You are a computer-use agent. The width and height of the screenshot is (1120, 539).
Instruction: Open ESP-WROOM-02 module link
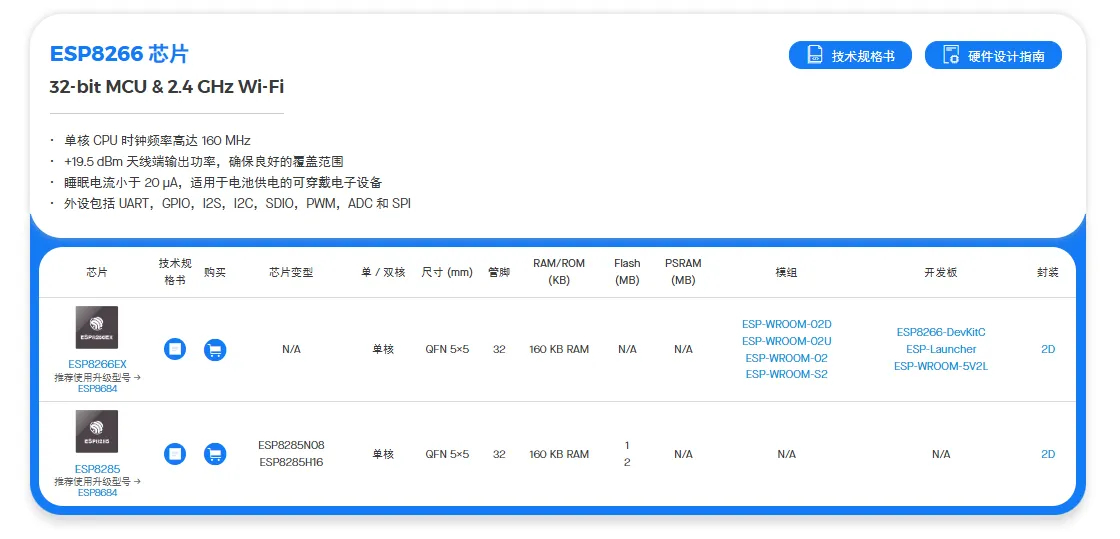[x=786, y=358]
